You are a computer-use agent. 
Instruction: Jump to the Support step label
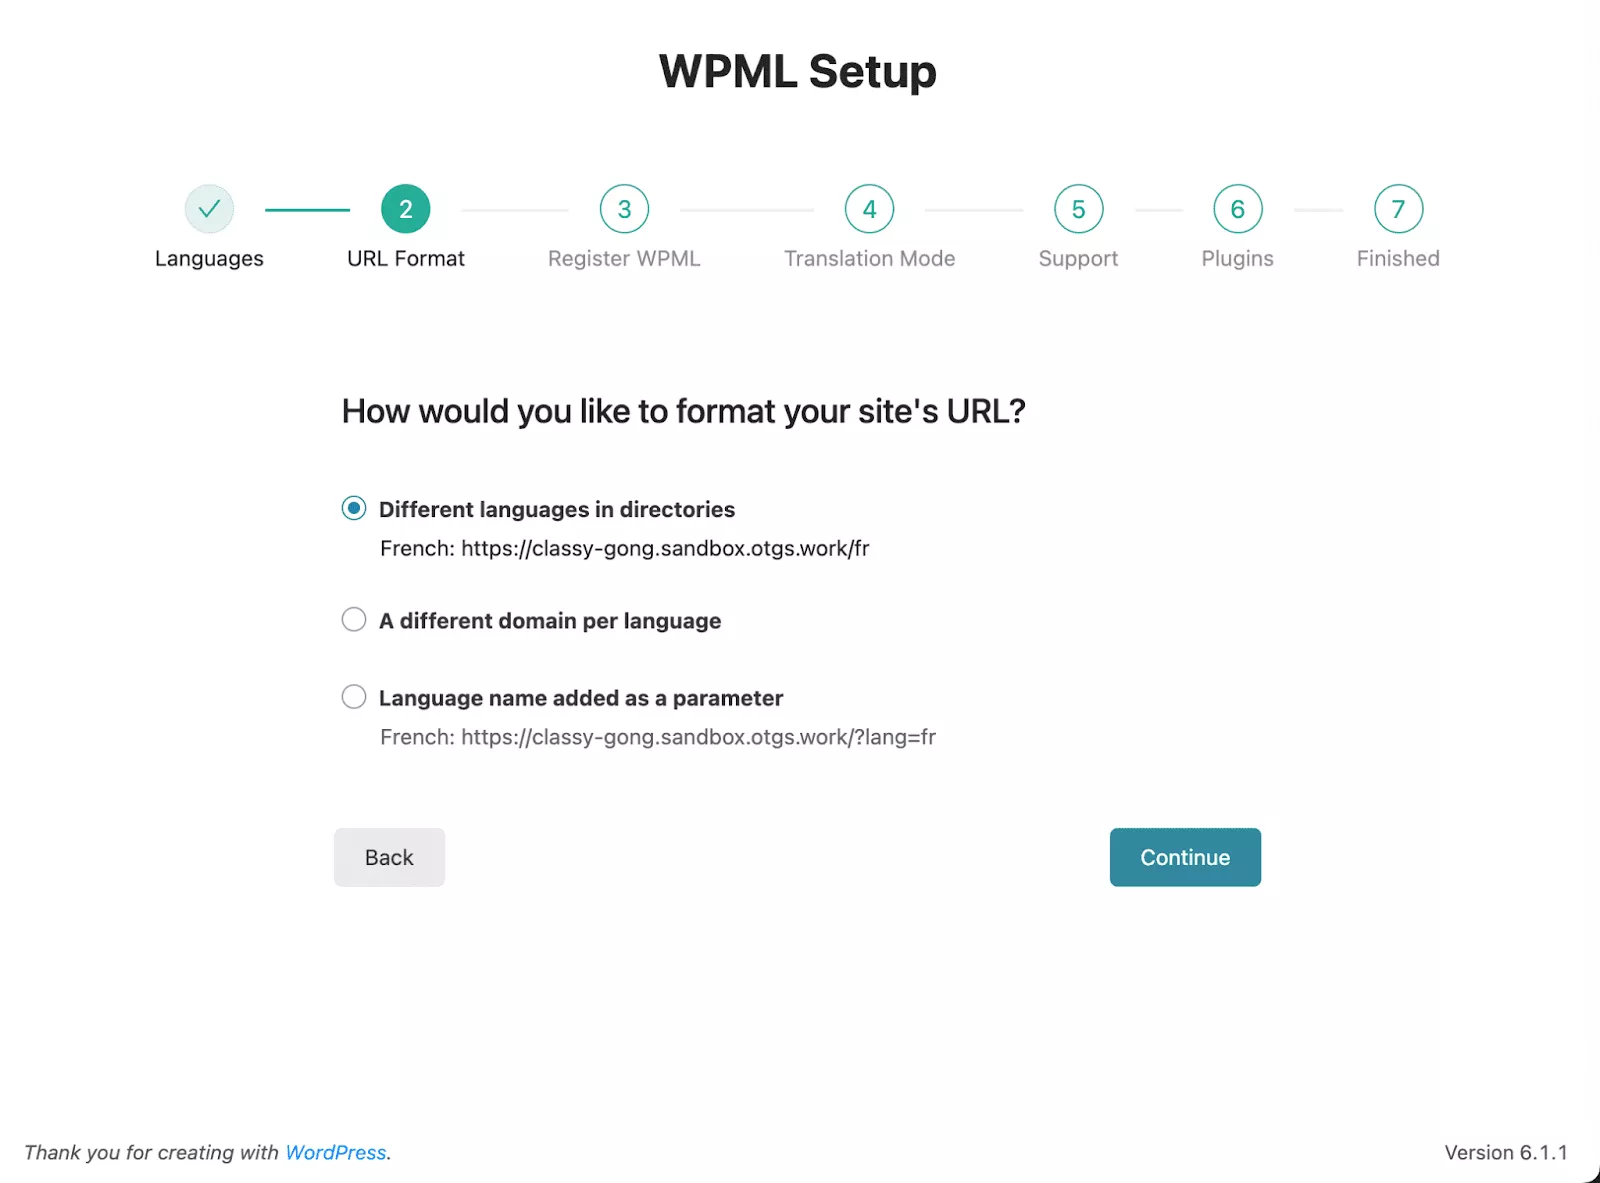point(1078,259)
